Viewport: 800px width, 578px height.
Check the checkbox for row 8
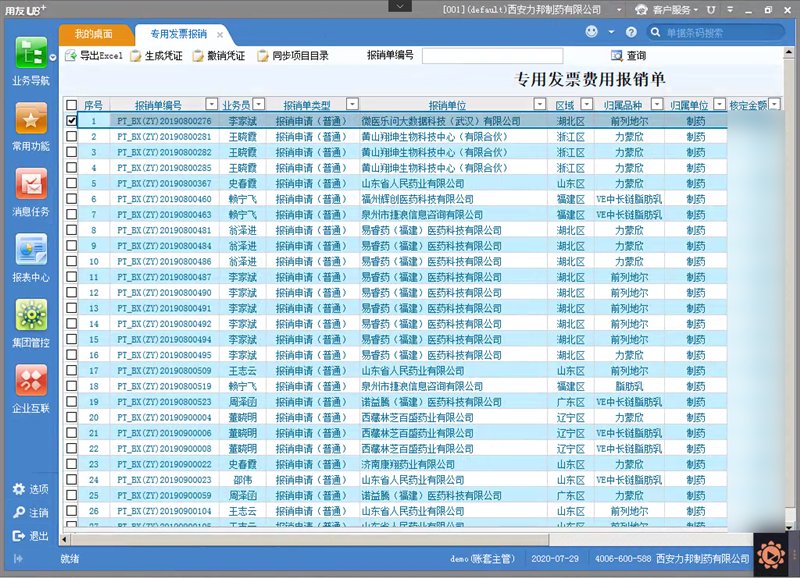pyautogui.click(x=71, y=230)
